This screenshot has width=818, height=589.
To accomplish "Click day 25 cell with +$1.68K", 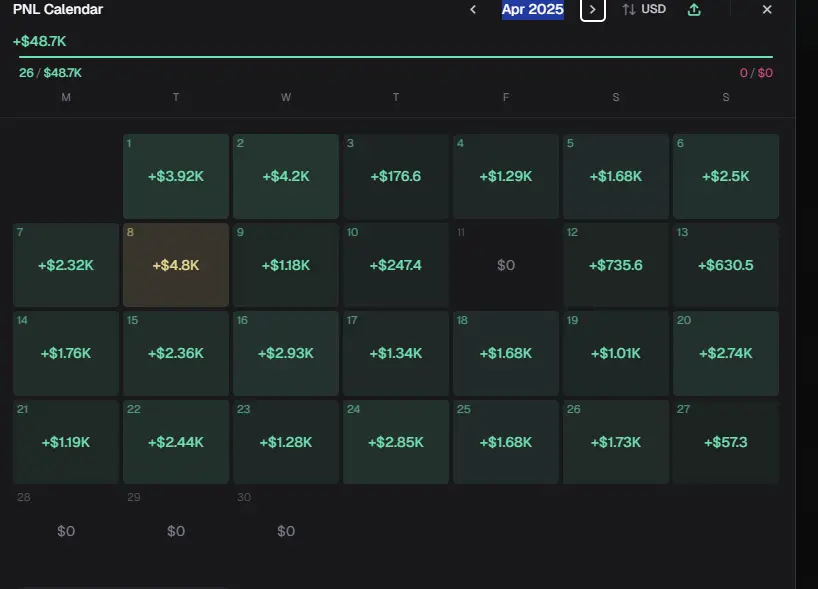I will 506,442.
